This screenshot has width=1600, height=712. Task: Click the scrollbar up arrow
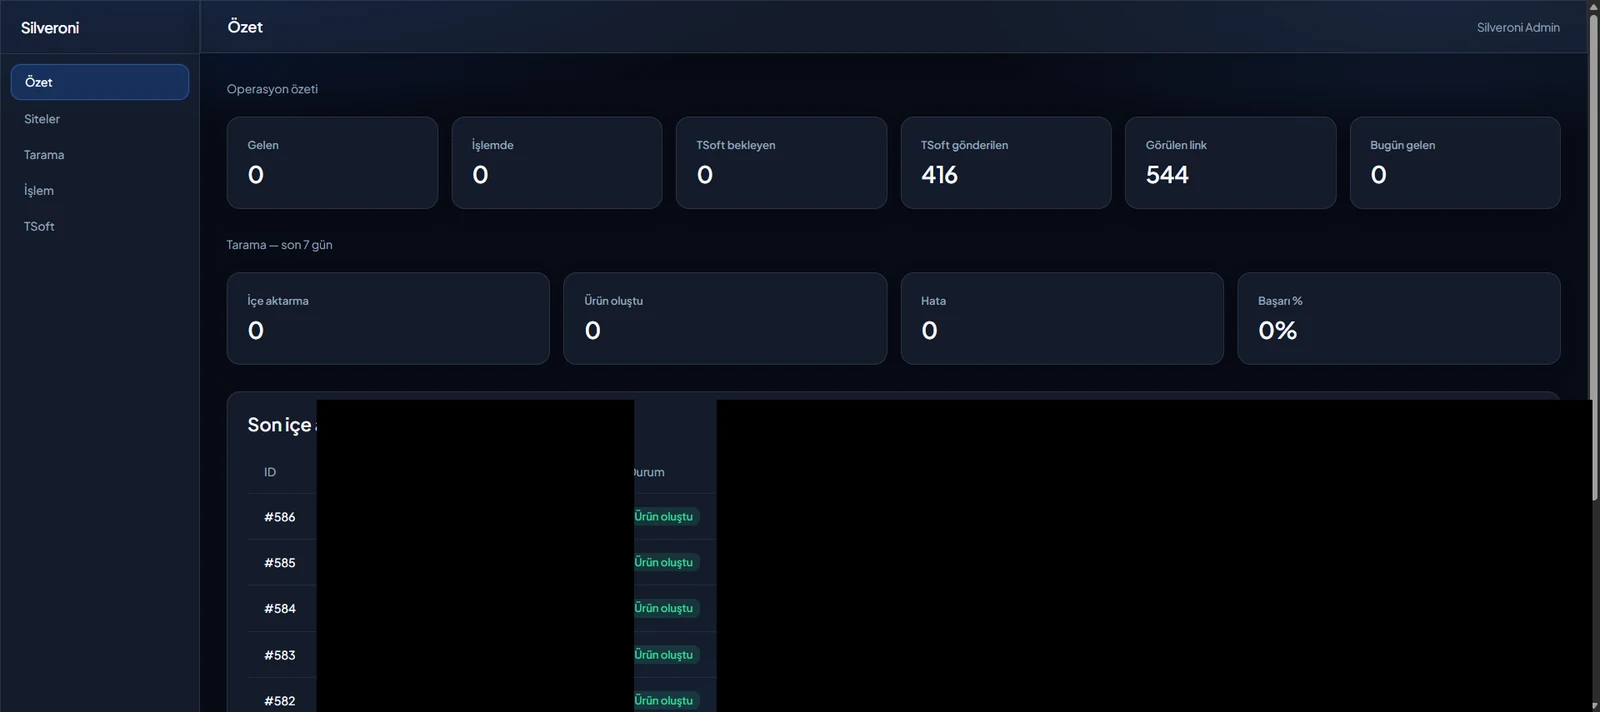pos(1594,6)
